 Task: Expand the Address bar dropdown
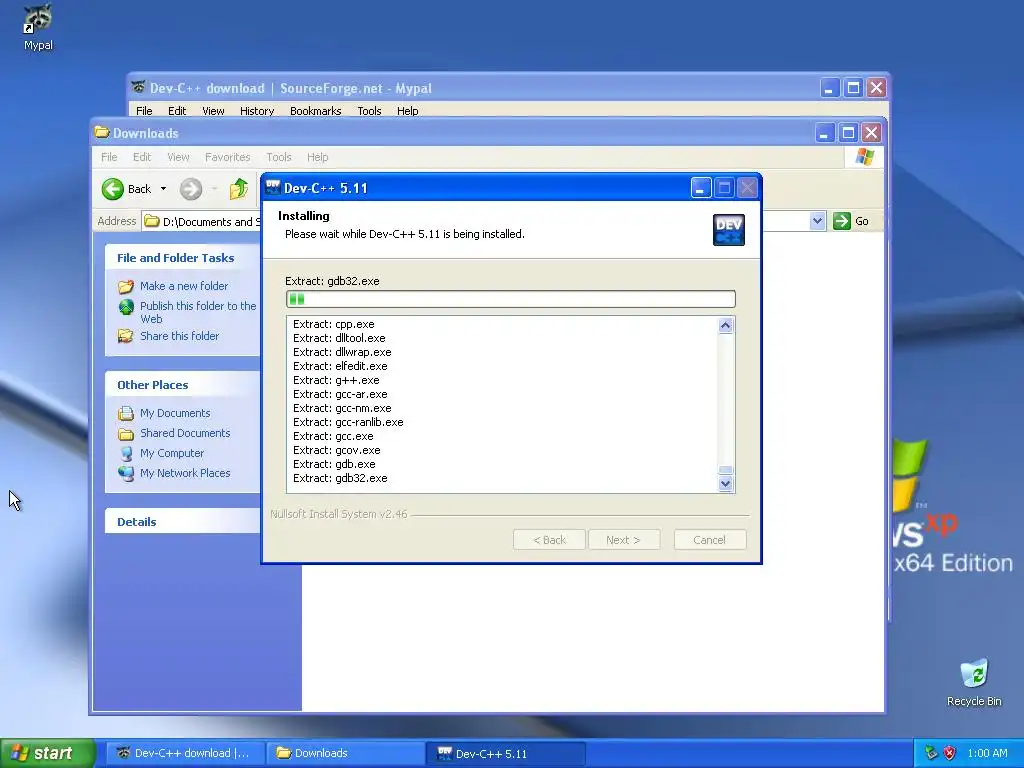click(x=817, y=221)
